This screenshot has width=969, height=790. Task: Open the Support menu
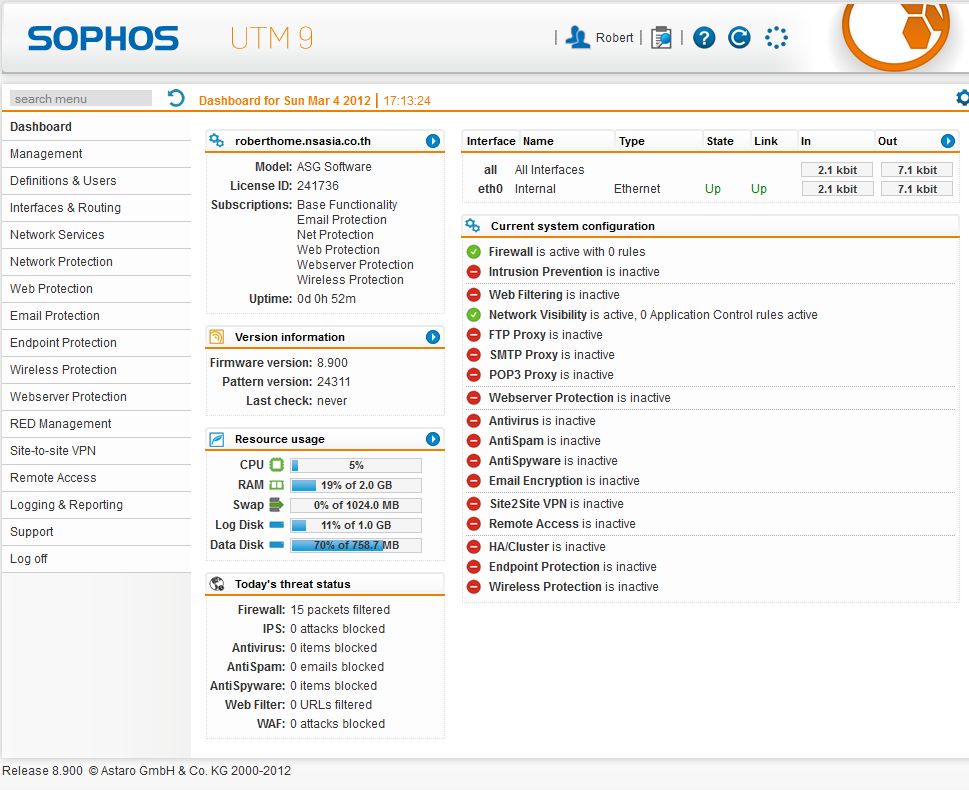click(96, 532)
